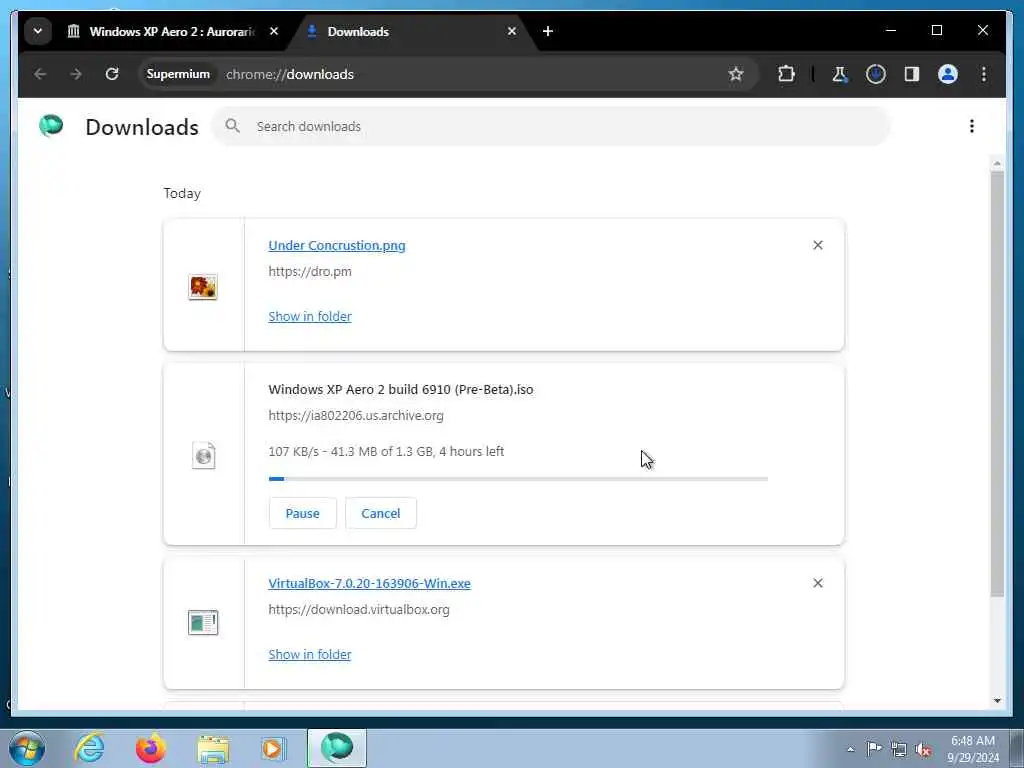1024x768 pixels.
Task: Close the Windows XP Aero 2 tab
Action: click(x=274, y=31)
